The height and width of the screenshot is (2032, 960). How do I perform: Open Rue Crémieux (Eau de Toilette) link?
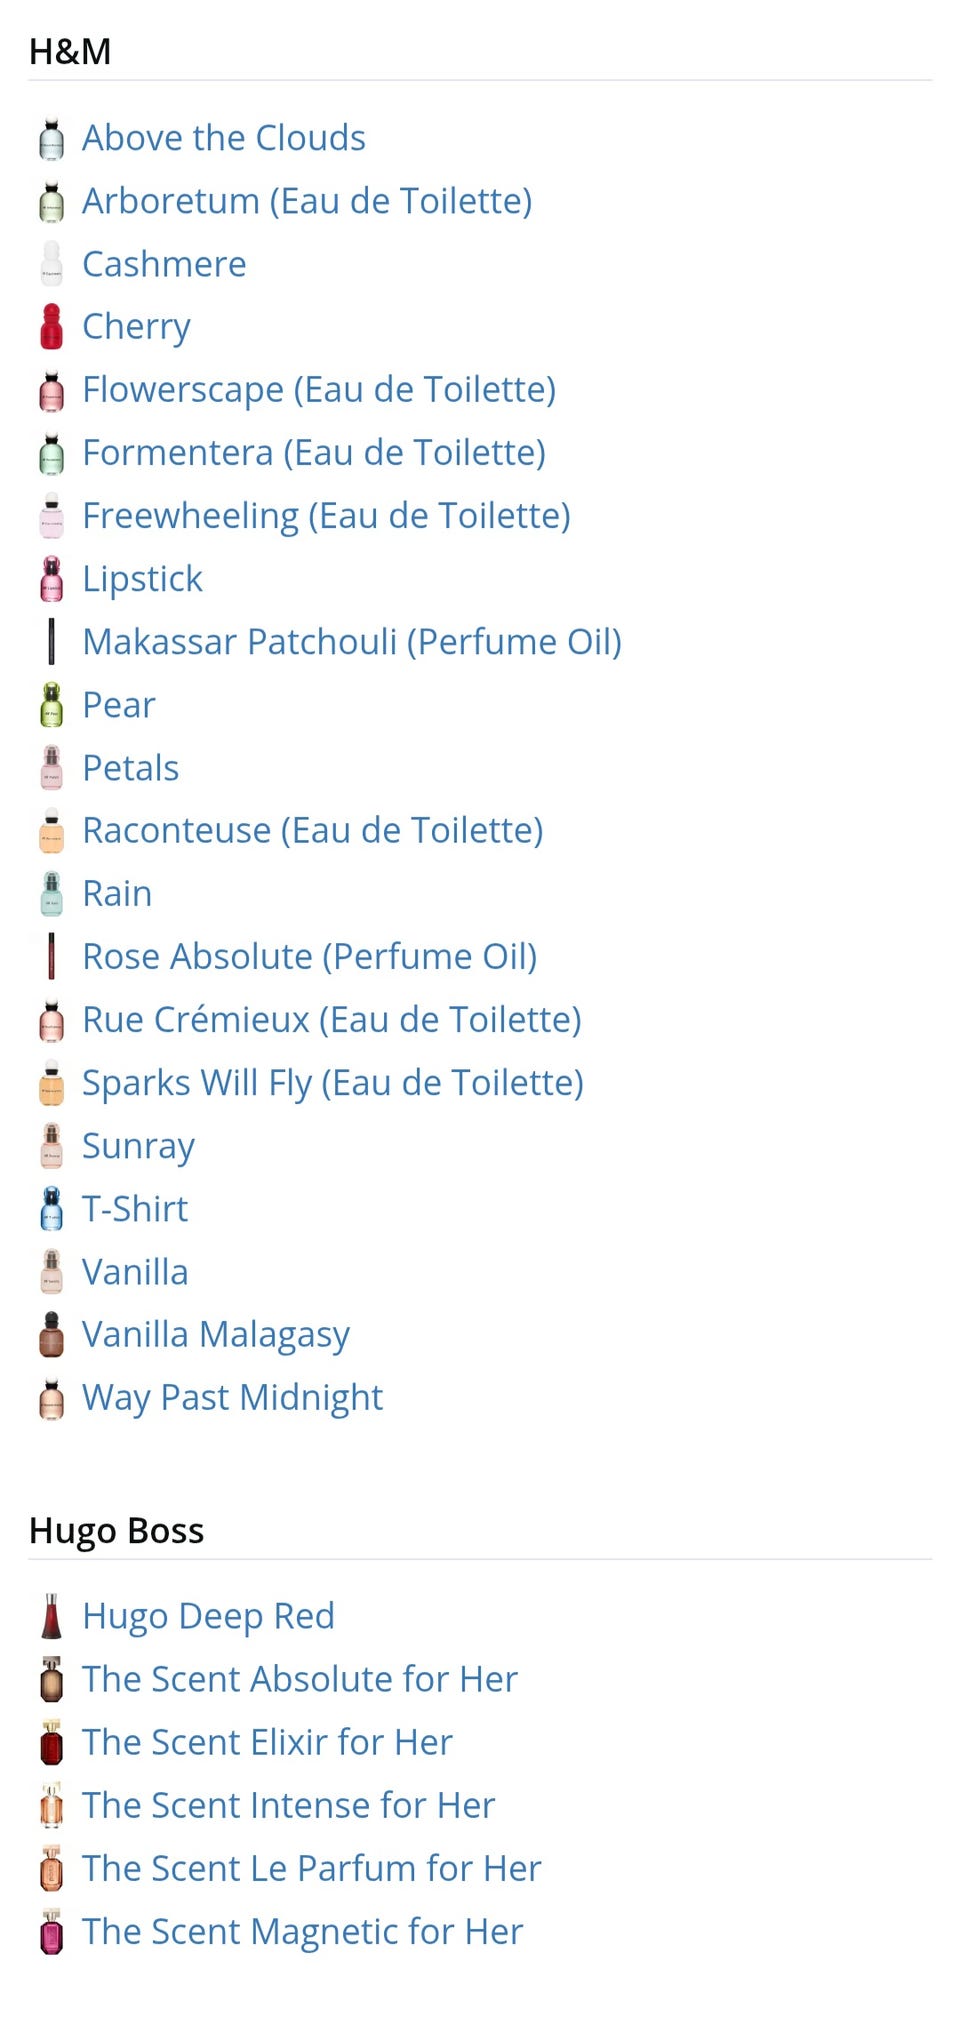pyautogui.click(x=331, y=1020)
